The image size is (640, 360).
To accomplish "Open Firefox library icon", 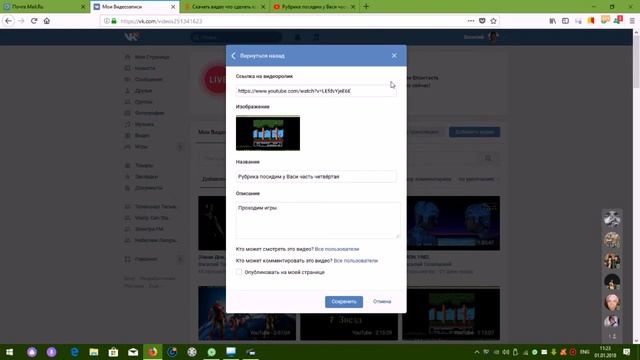I will click(553, 21).
